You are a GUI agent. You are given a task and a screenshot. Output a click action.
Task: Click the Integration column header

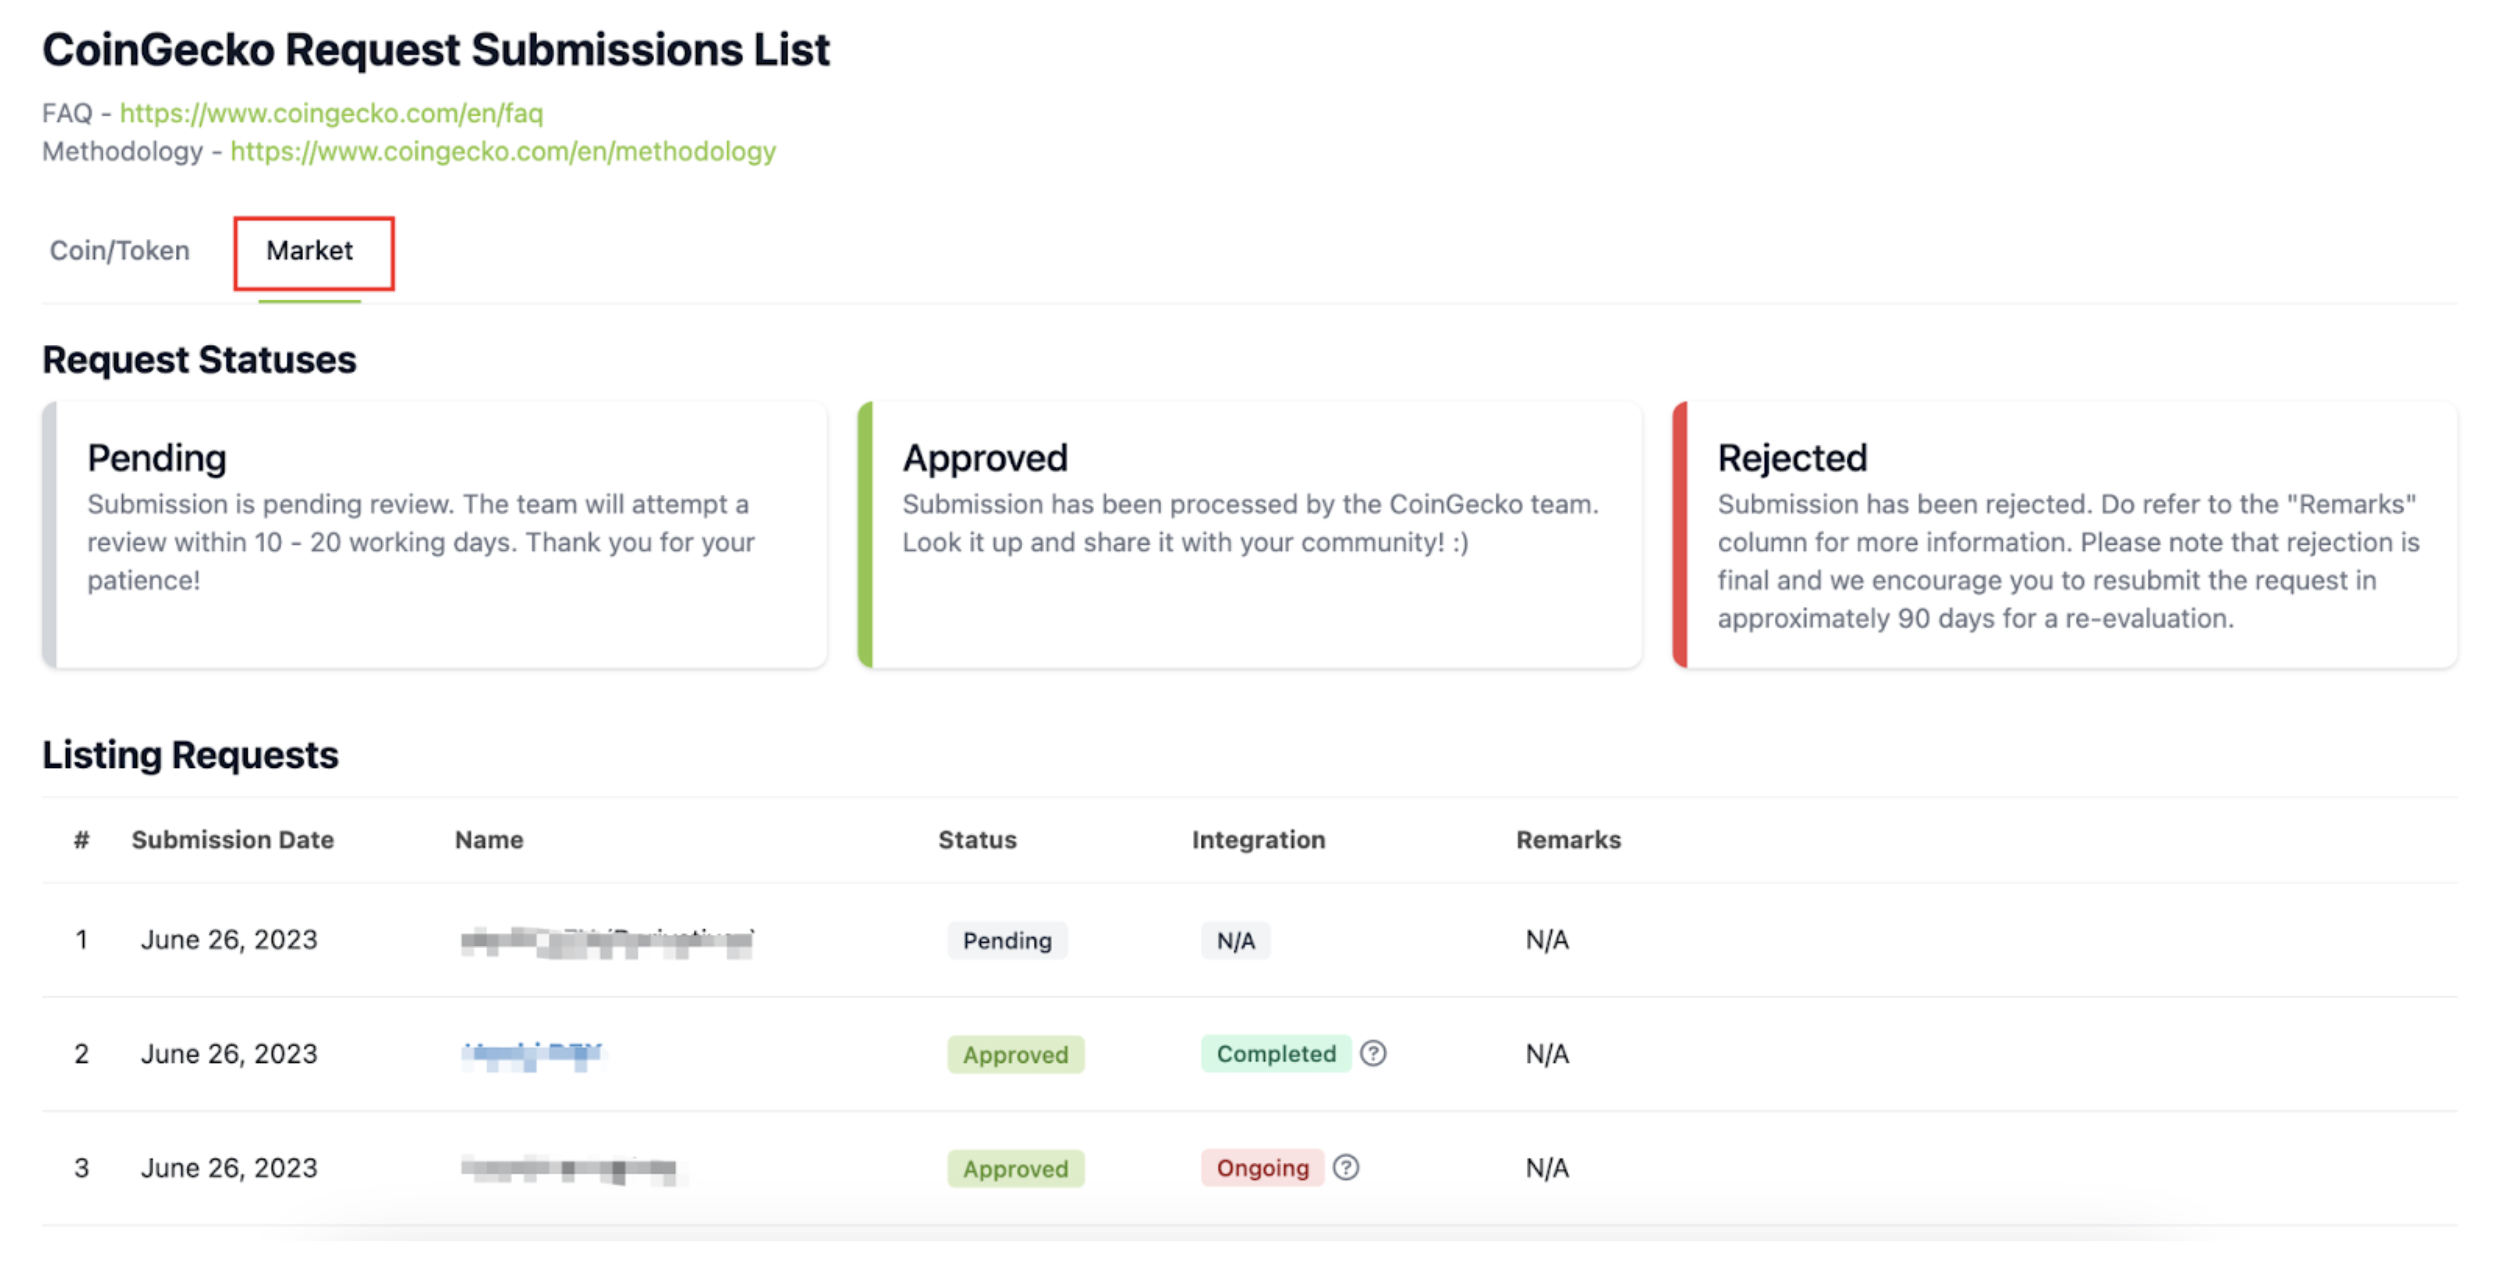point(1258,840)
